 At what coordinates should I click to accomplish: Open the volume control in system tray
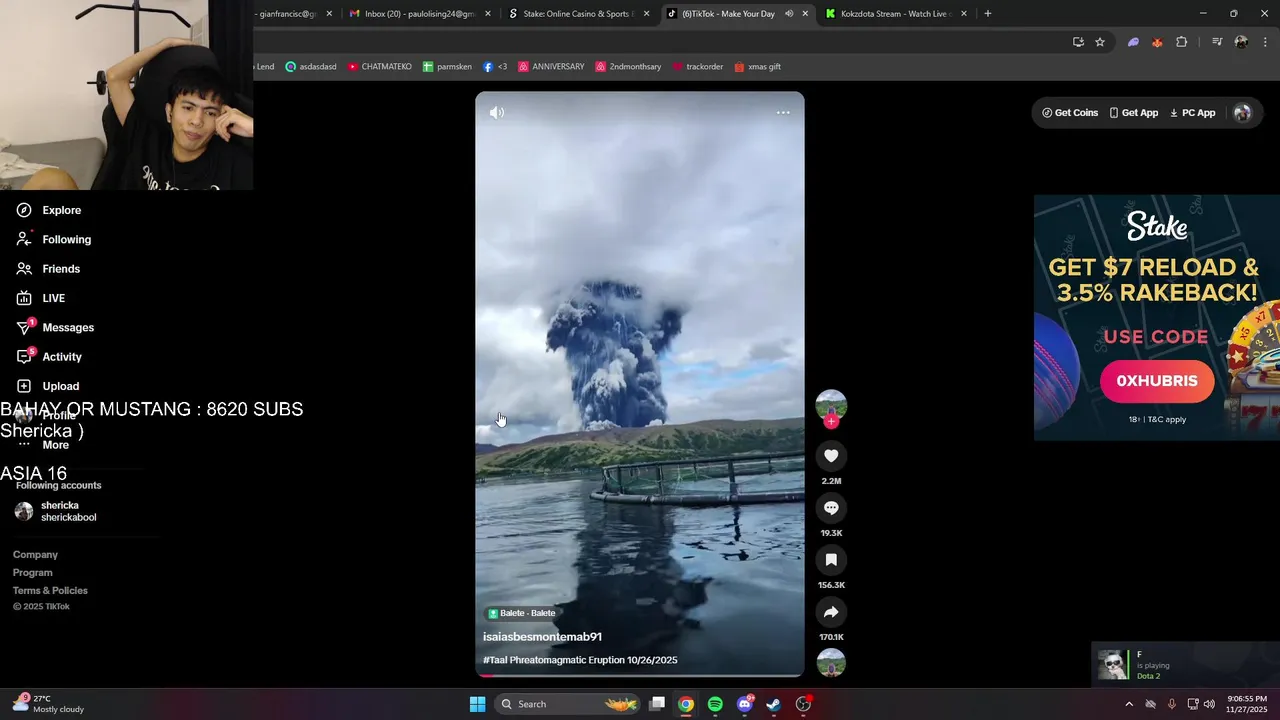click(1209, 704)
